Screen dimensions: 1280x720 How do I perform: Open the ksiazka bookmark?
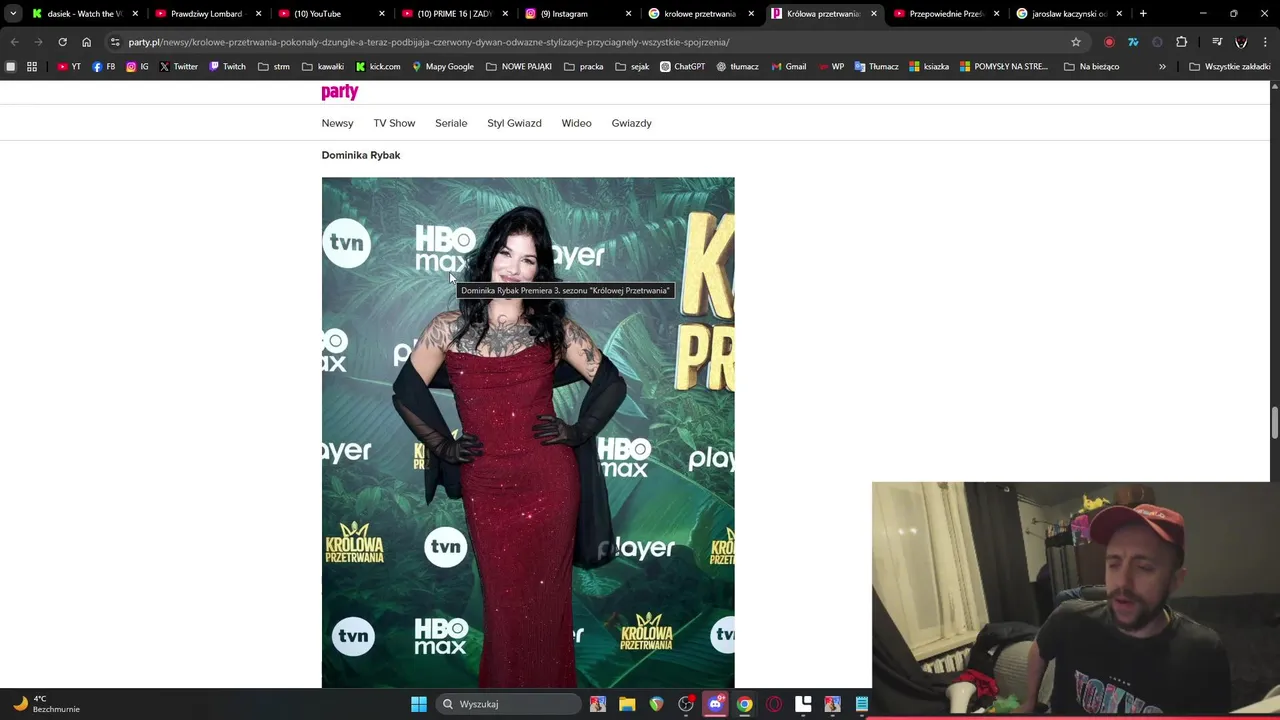tap(929, 67)
